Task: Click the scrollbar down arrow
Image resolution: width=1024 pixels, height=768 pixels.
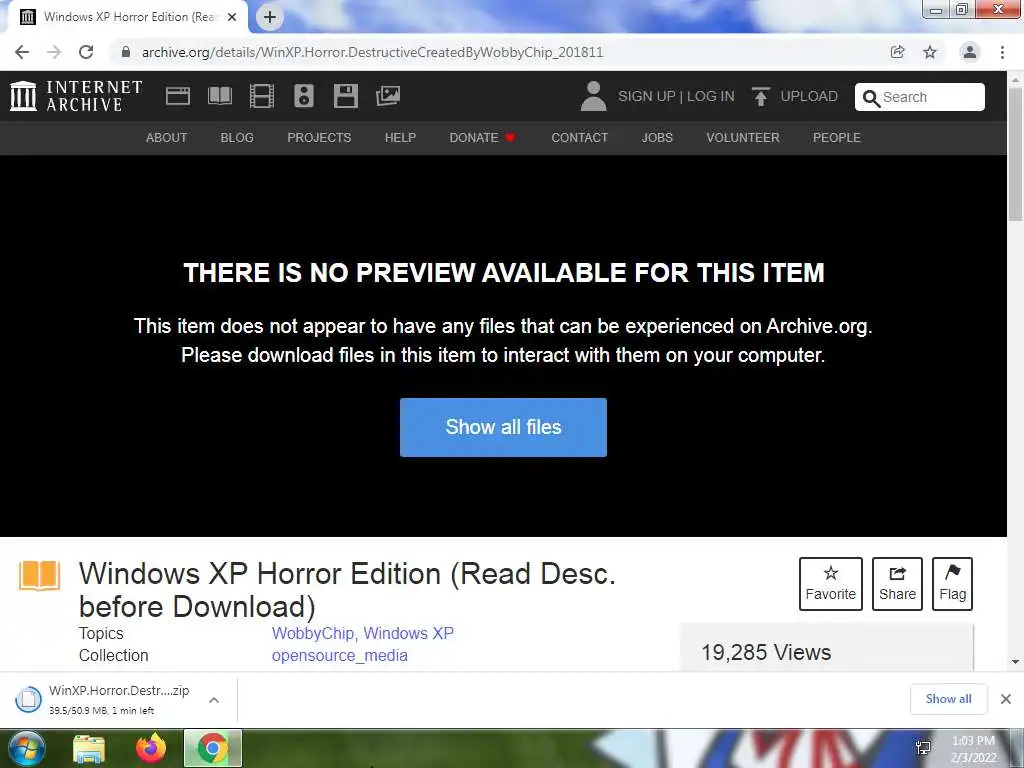Action: tap(1016, 662)
